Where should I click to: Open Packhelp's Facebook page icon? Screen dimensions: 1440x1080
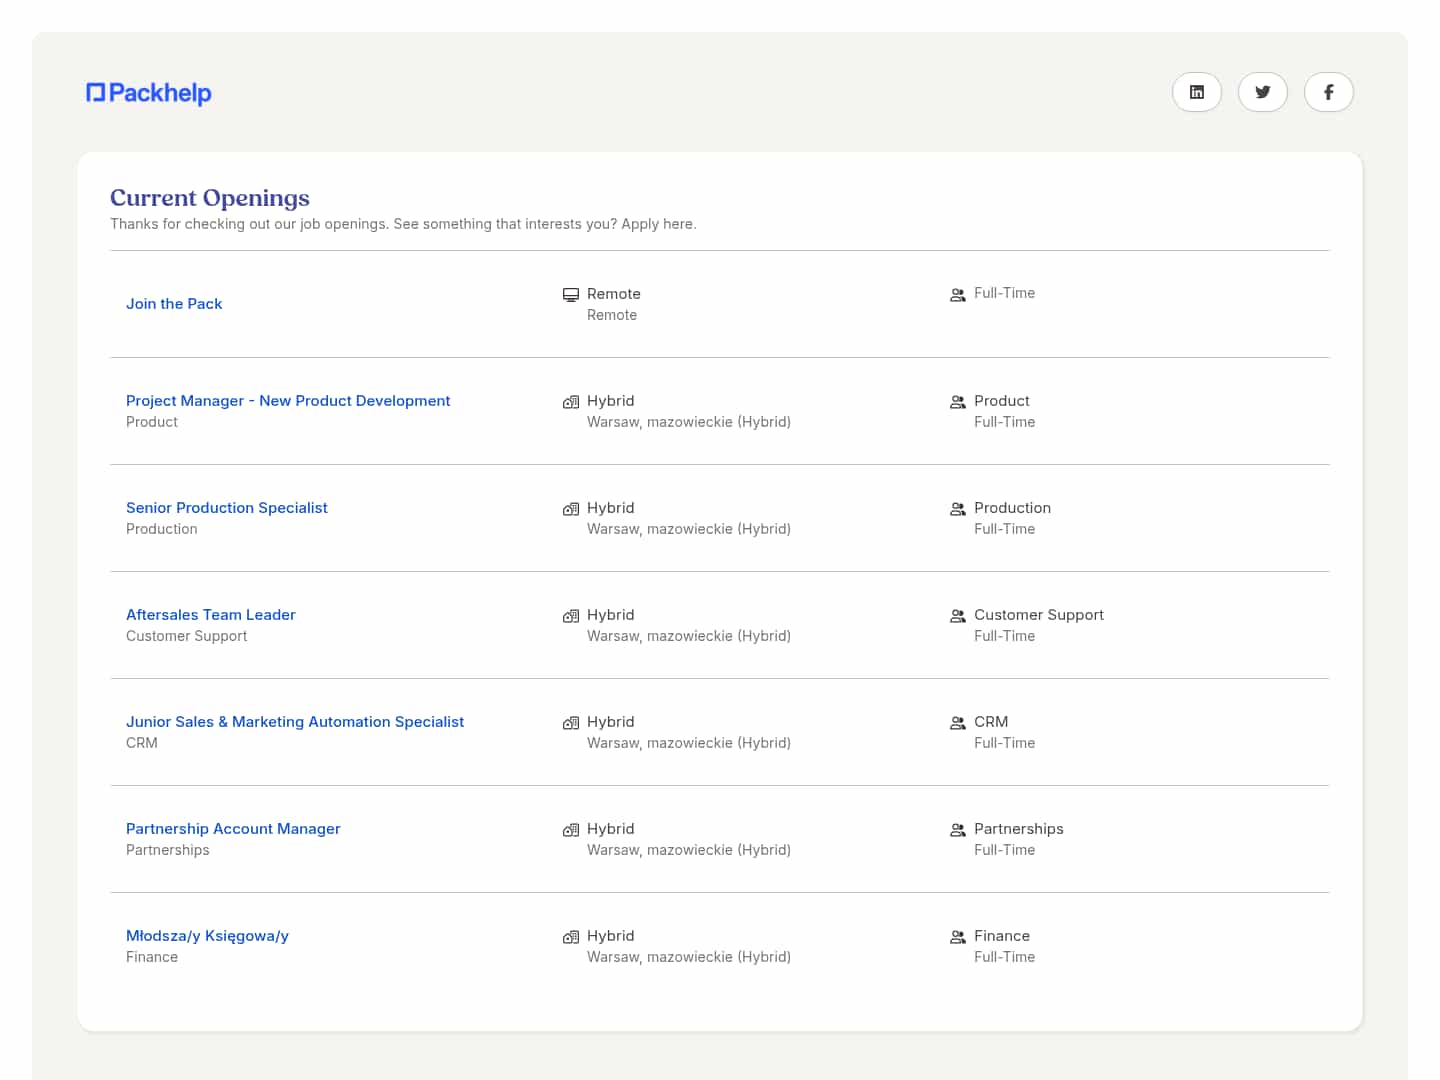(1328, 92)
